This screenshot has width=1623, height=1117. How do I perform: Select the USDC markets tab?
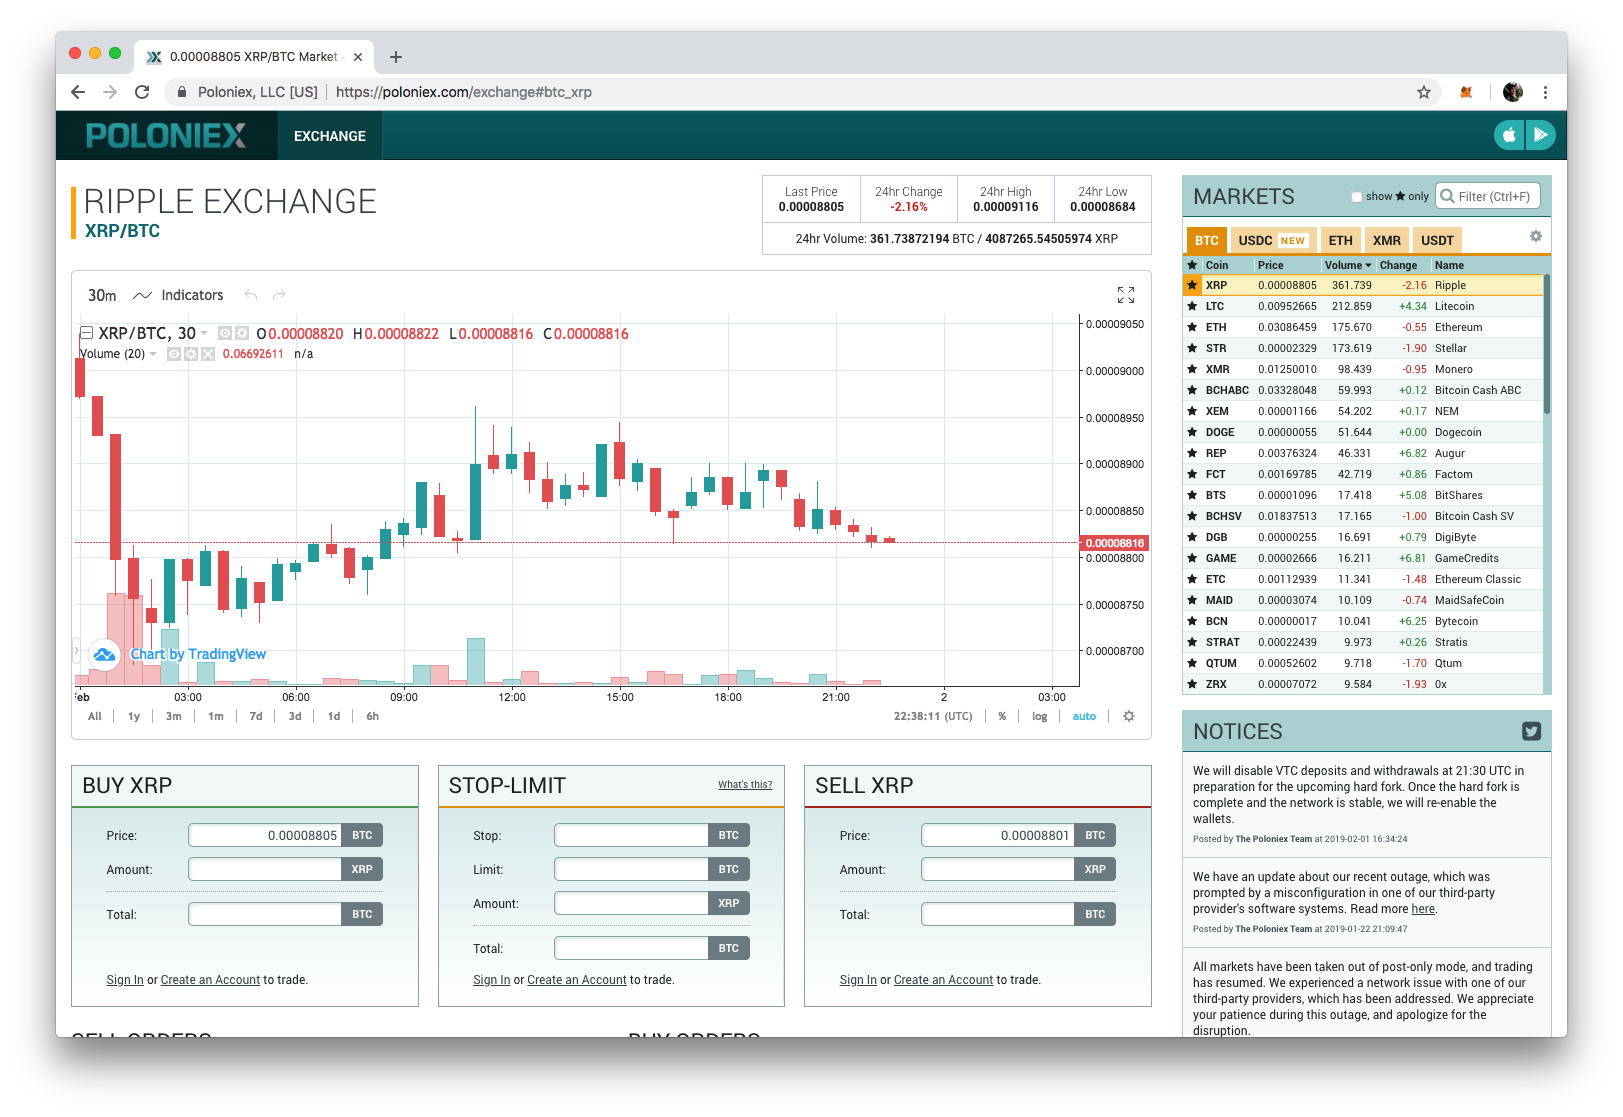[x=1273, y=240]
